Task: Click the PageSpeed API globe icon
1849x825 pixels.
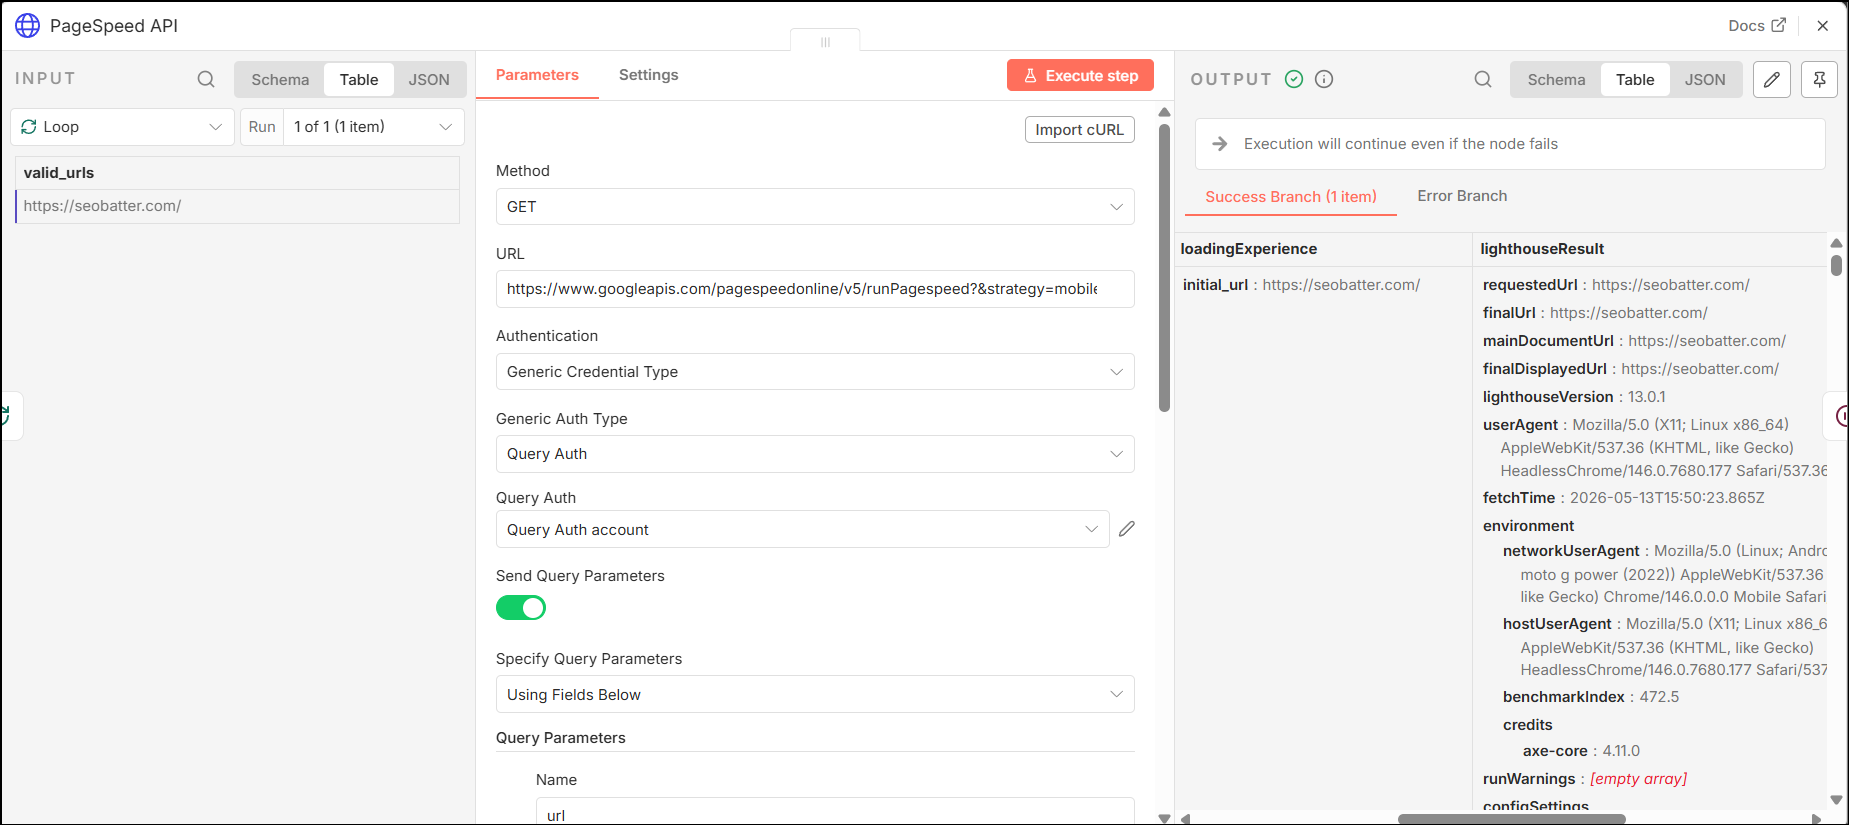Action: coord(27,25)
